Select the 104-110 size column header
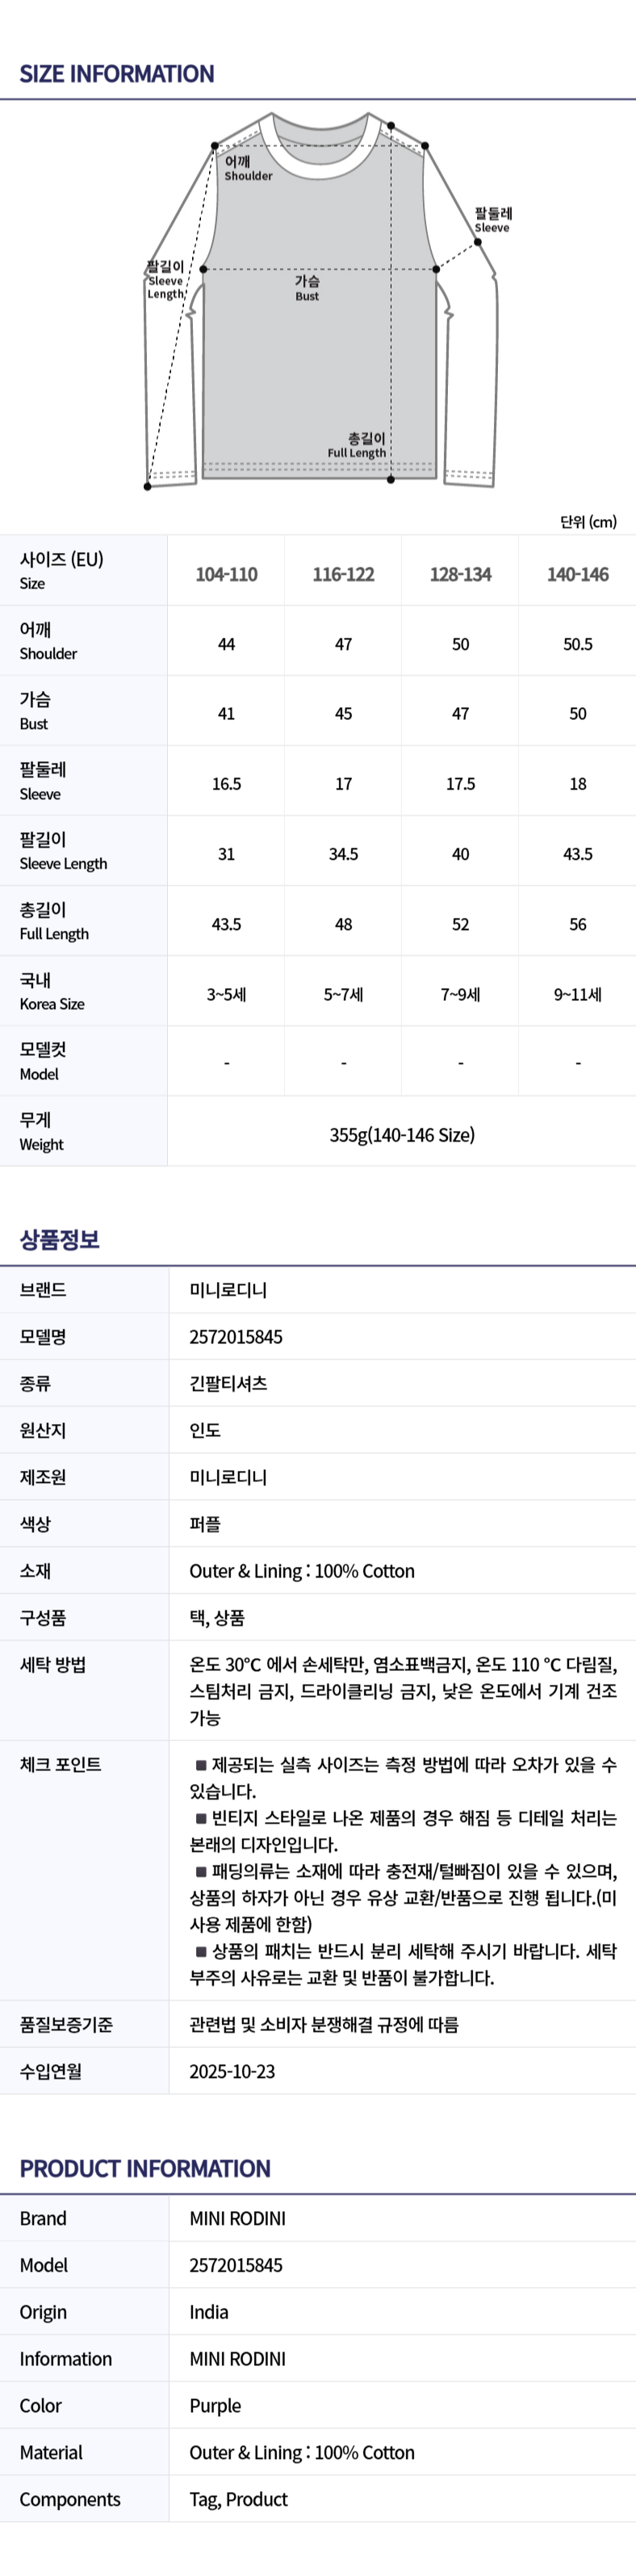The image size is (636, 2576). 226,574
